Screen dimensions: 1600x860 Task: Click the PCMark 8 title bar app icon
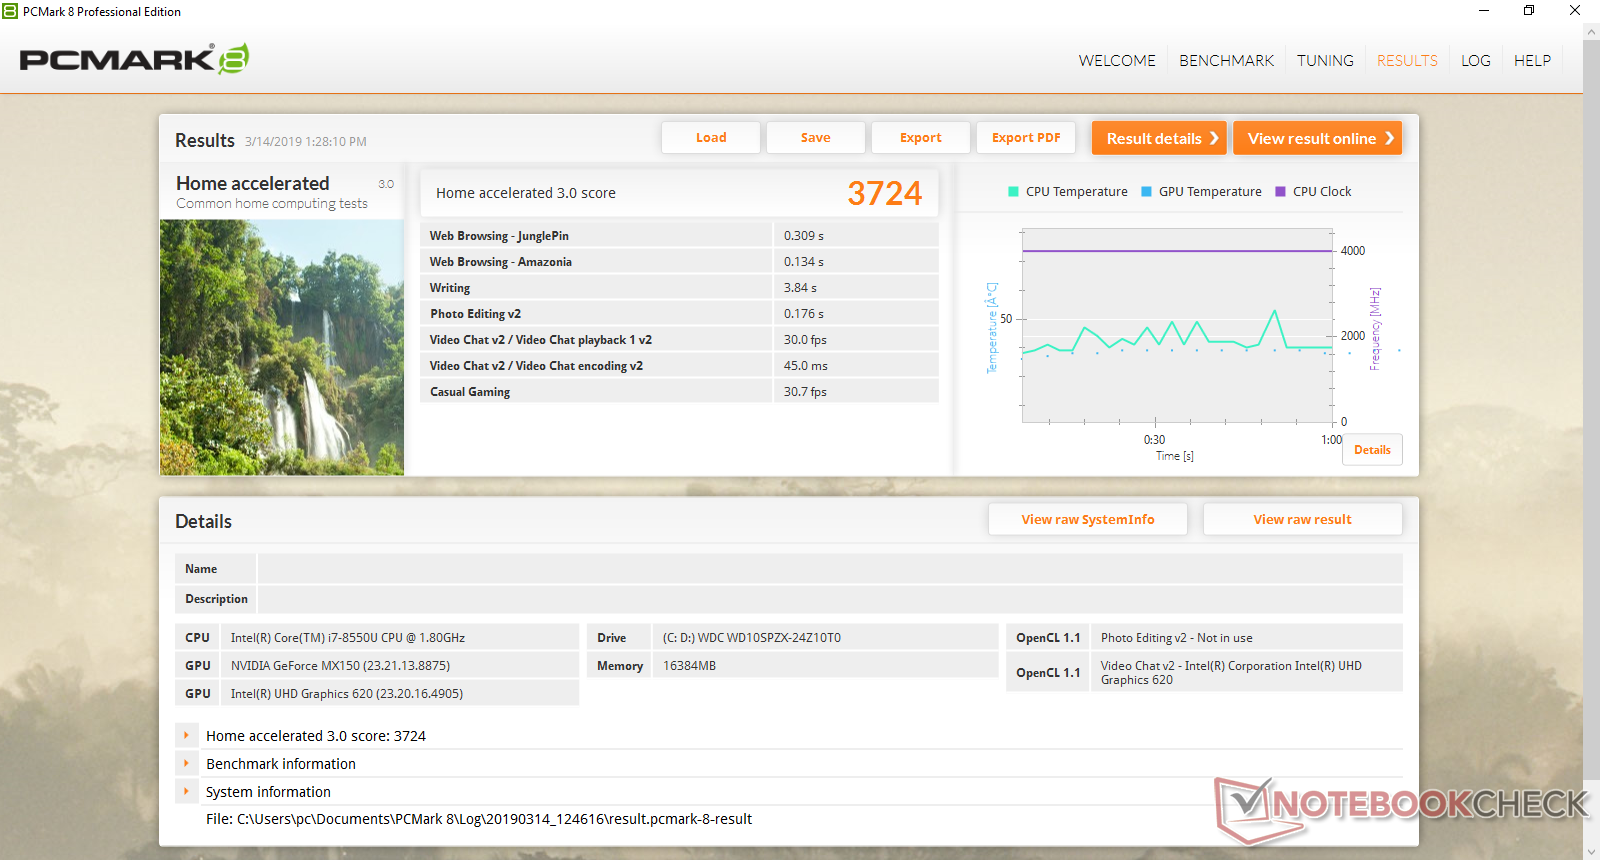(10, 11)
